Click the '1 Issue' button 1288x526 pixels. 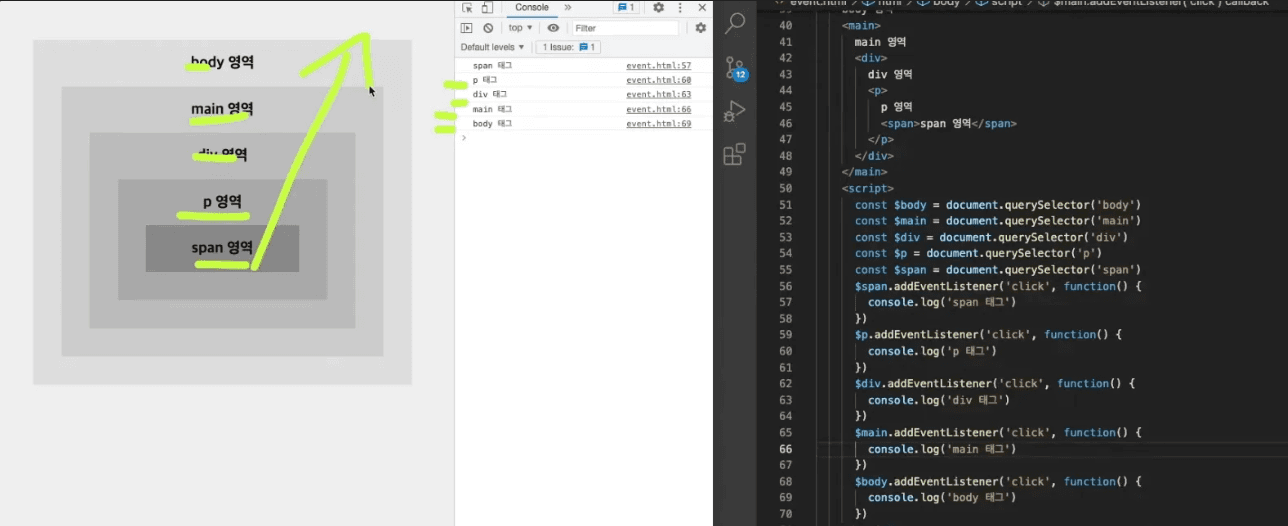coord(569,47)
